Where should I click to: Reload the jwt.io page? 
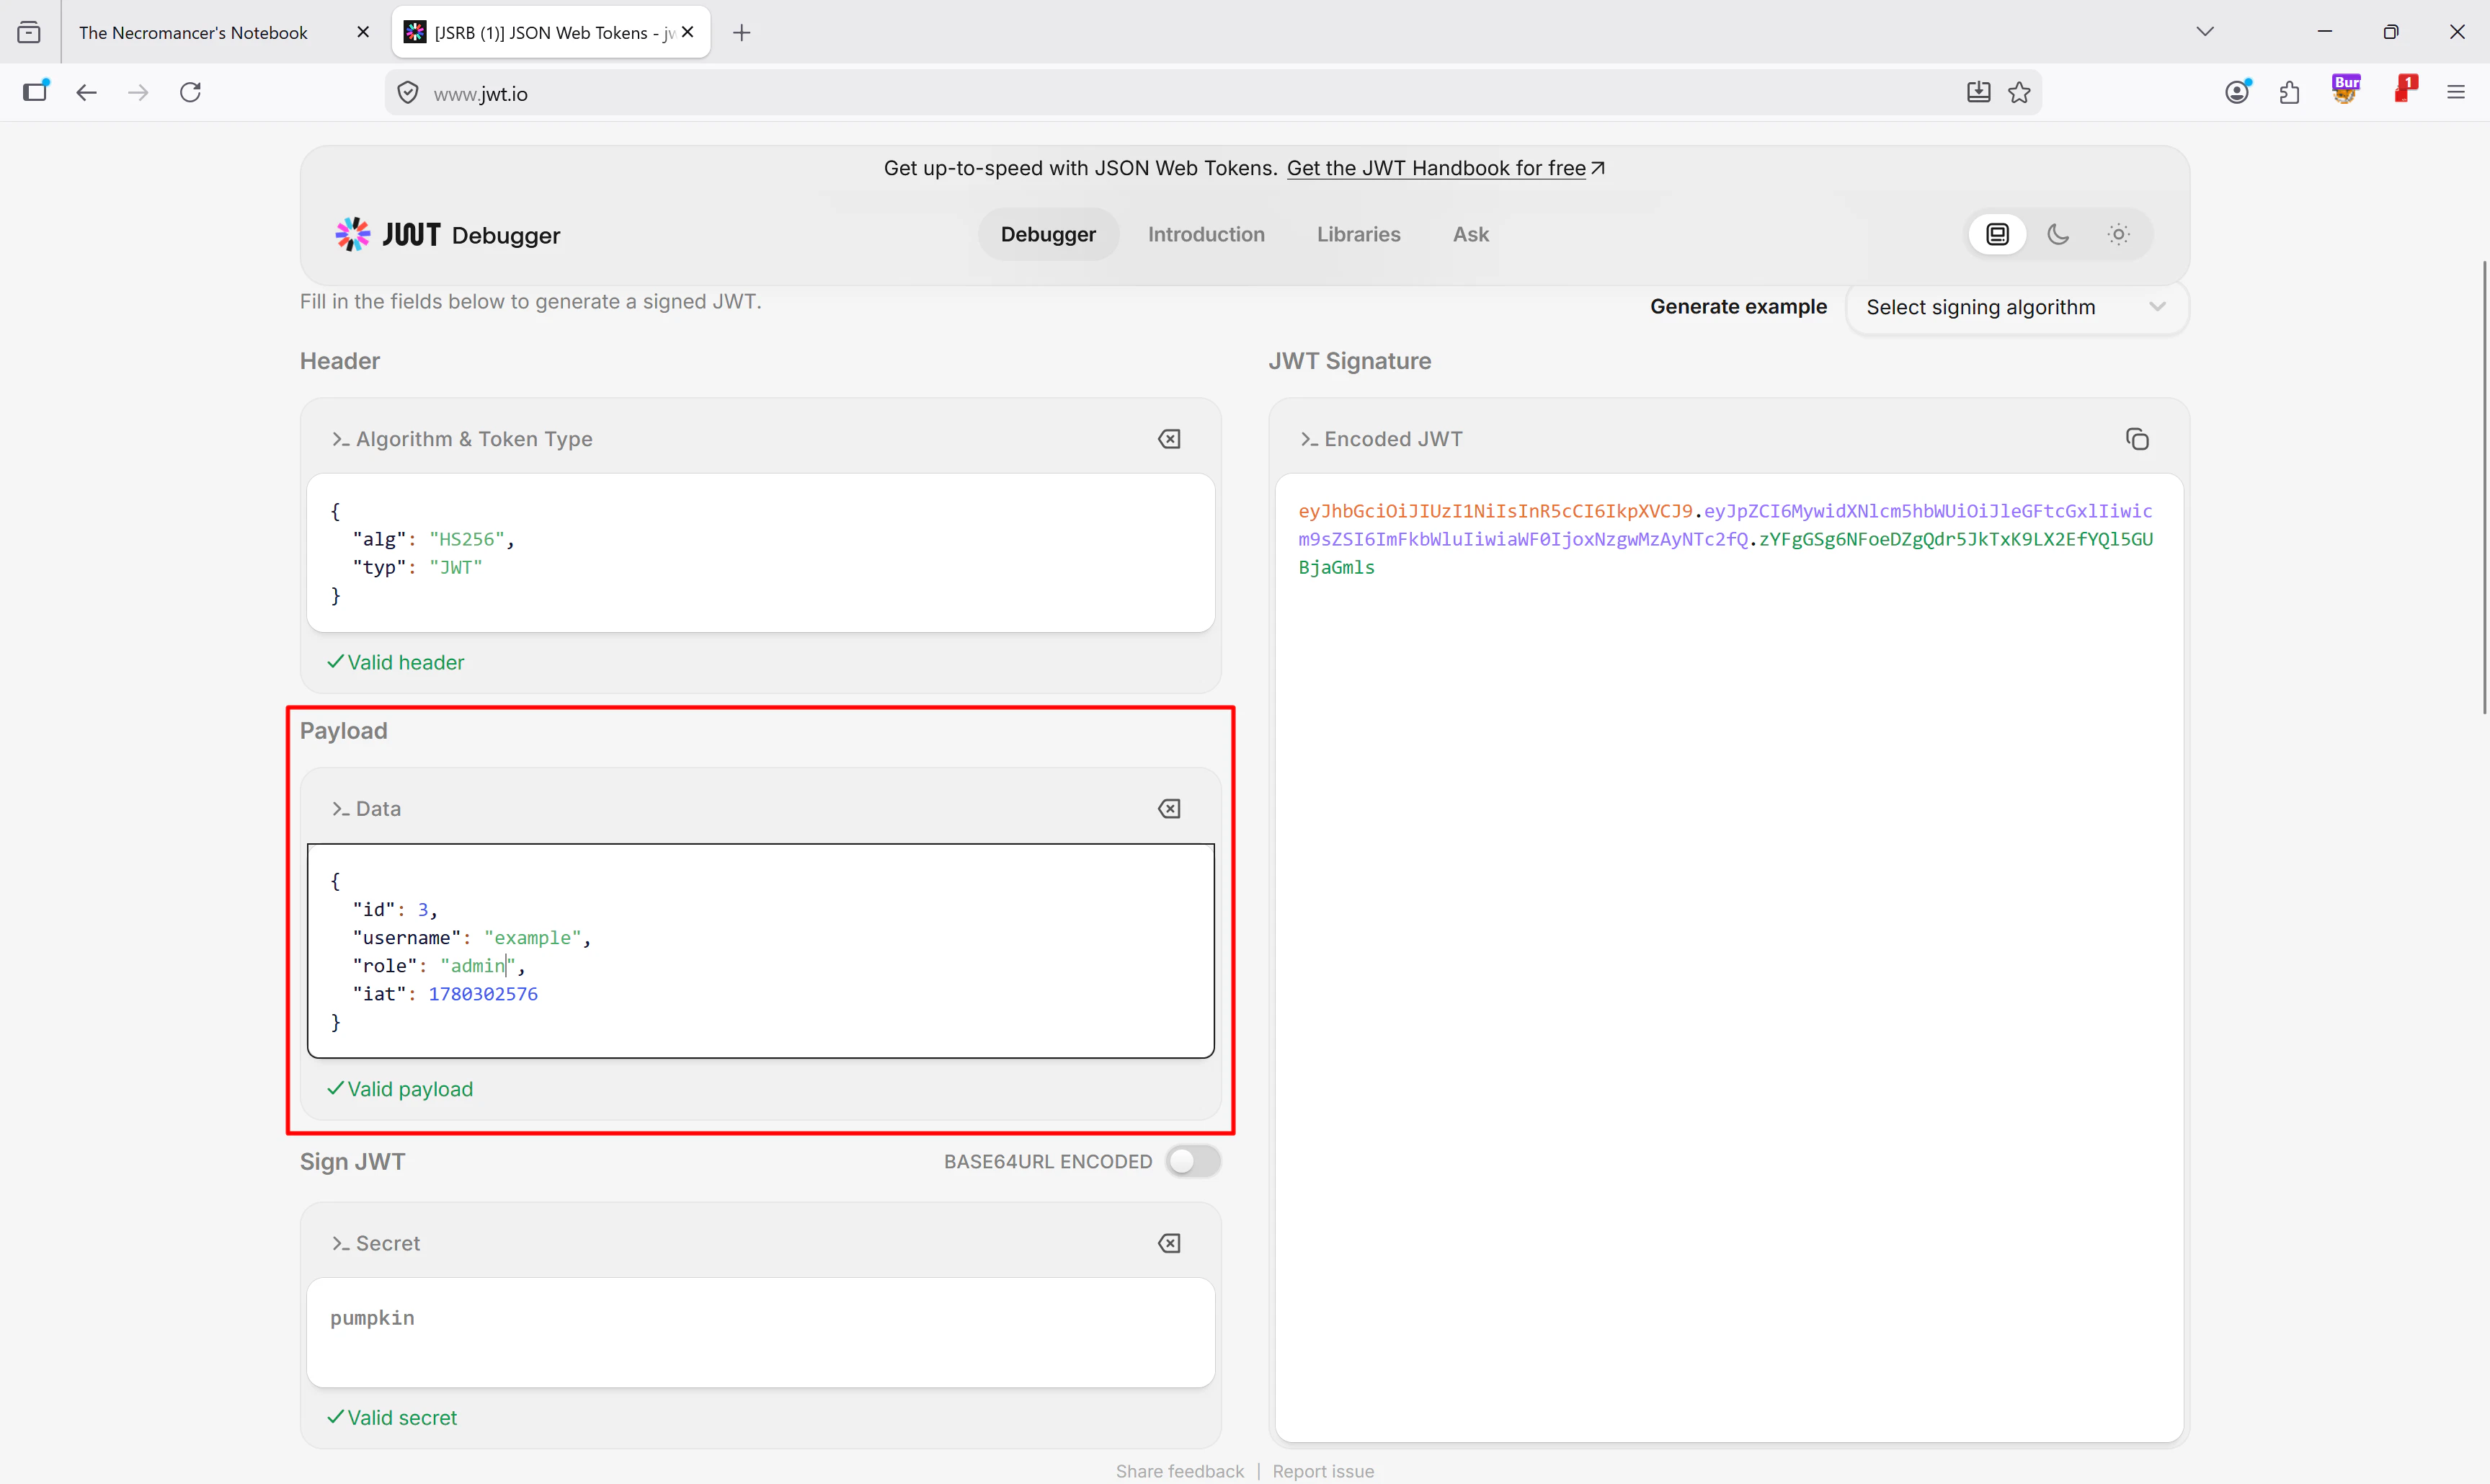tap(190, 93)
